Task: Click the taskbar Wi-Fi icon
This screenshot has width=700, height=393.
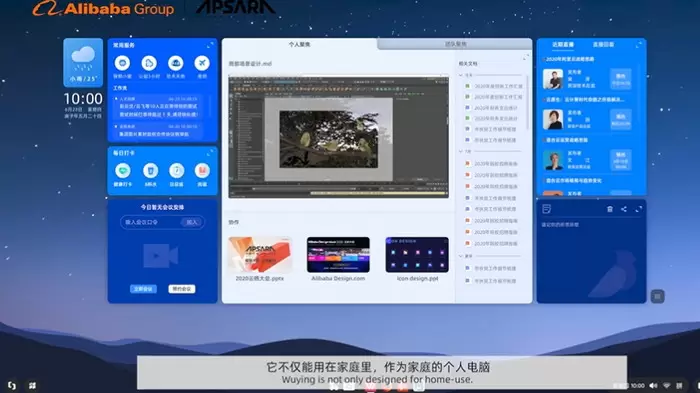Action: click(x=667, y=385)
